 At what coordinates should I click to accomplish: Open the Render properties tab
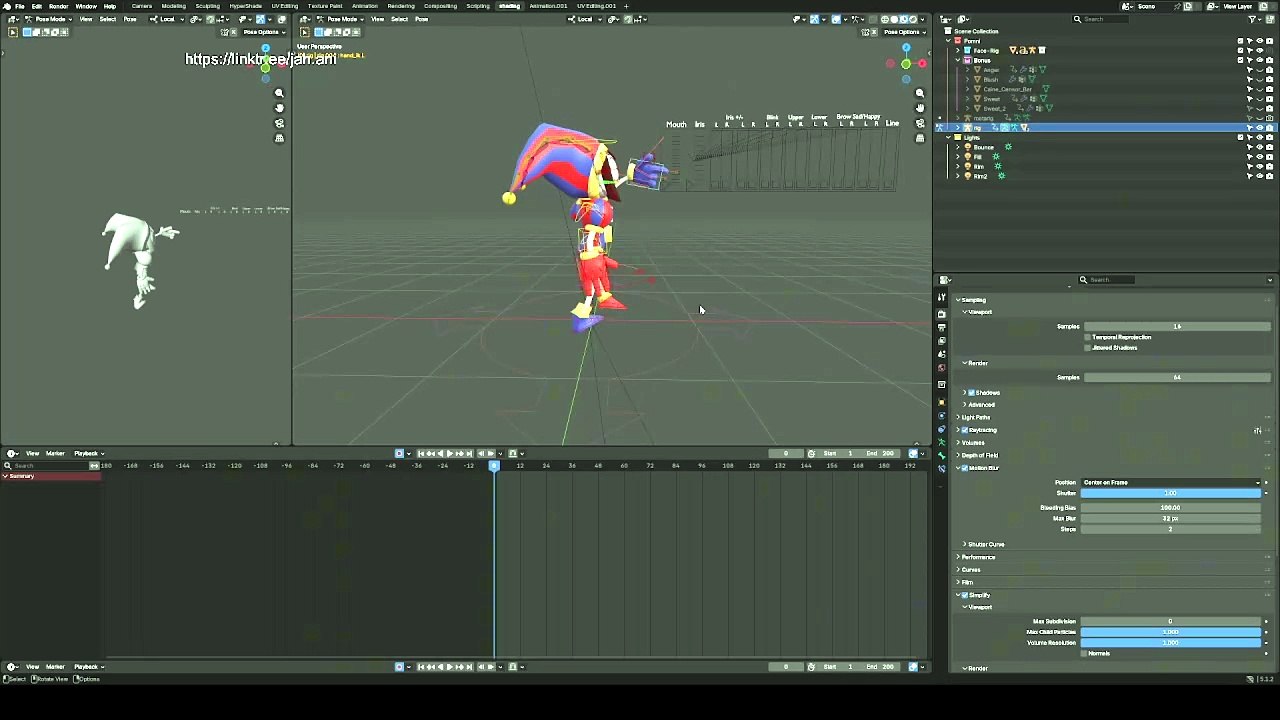(x=941, y=314)
